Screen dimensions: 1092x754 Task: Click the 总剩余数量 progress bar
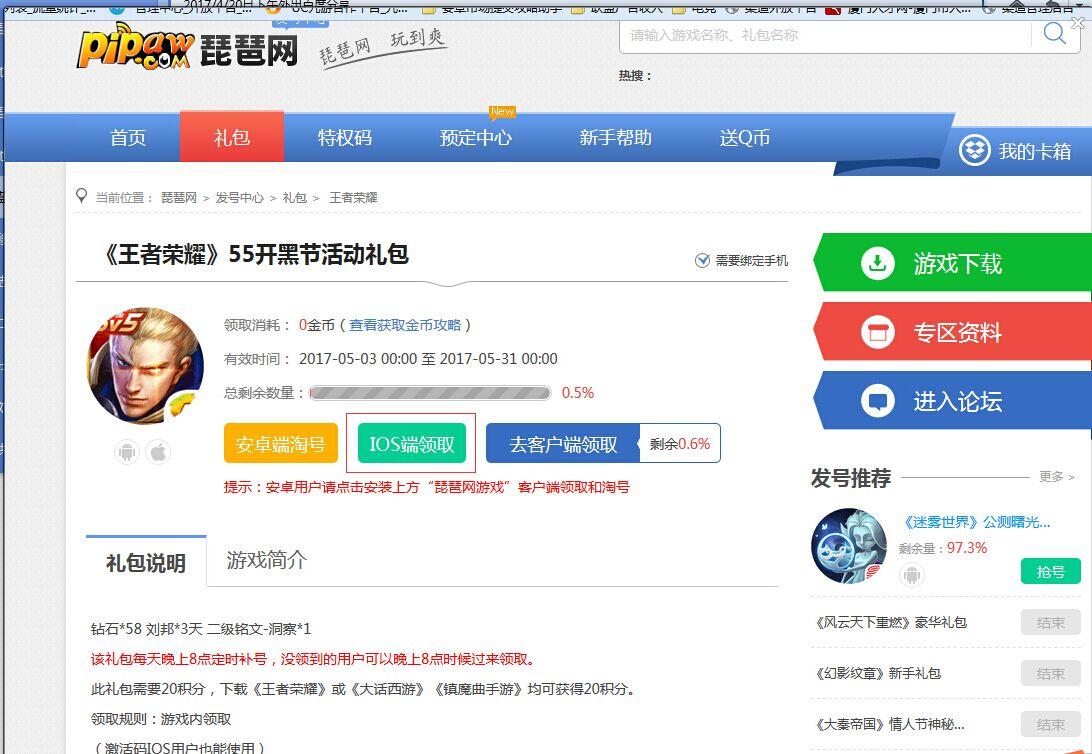point(431,393)
